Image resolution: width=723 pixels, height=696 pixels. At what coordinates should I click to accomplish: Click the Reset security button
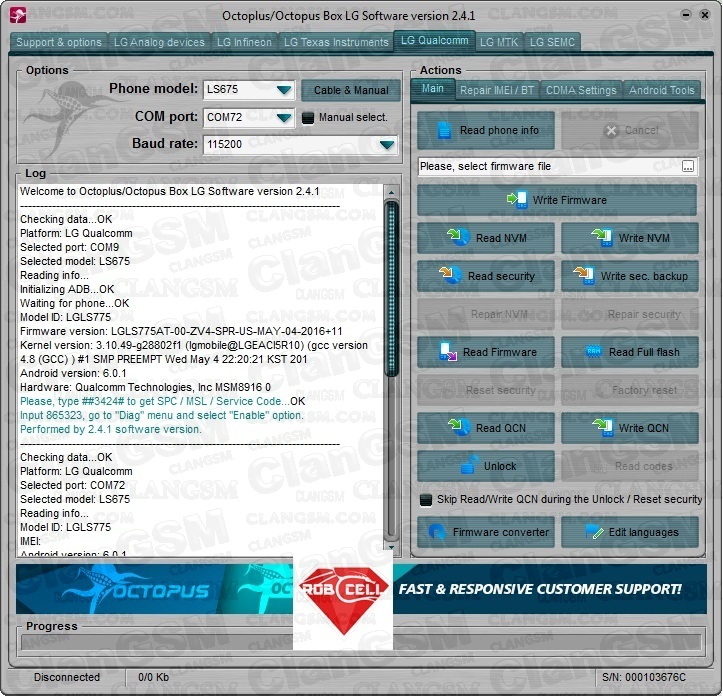(486, 390)
